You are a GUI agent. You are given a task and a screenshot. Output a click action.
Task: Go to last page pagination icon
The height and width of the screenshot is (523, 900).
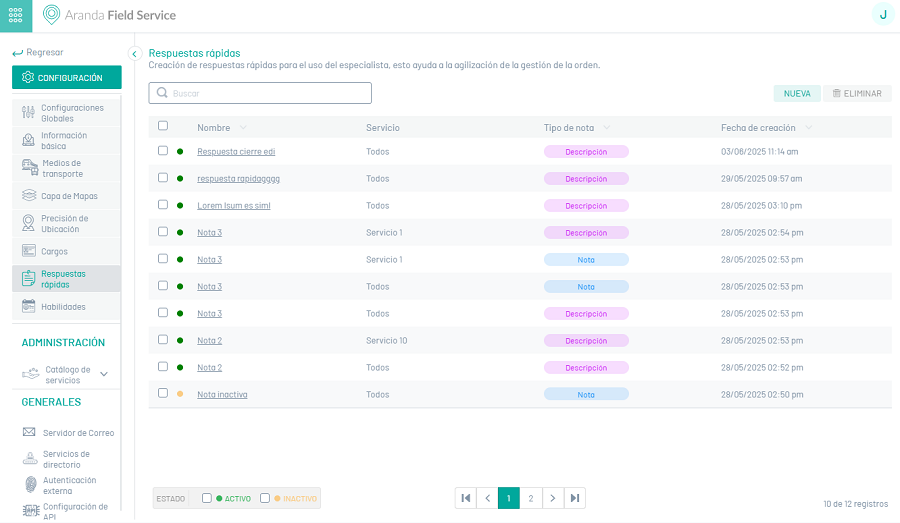pos(574,498)
